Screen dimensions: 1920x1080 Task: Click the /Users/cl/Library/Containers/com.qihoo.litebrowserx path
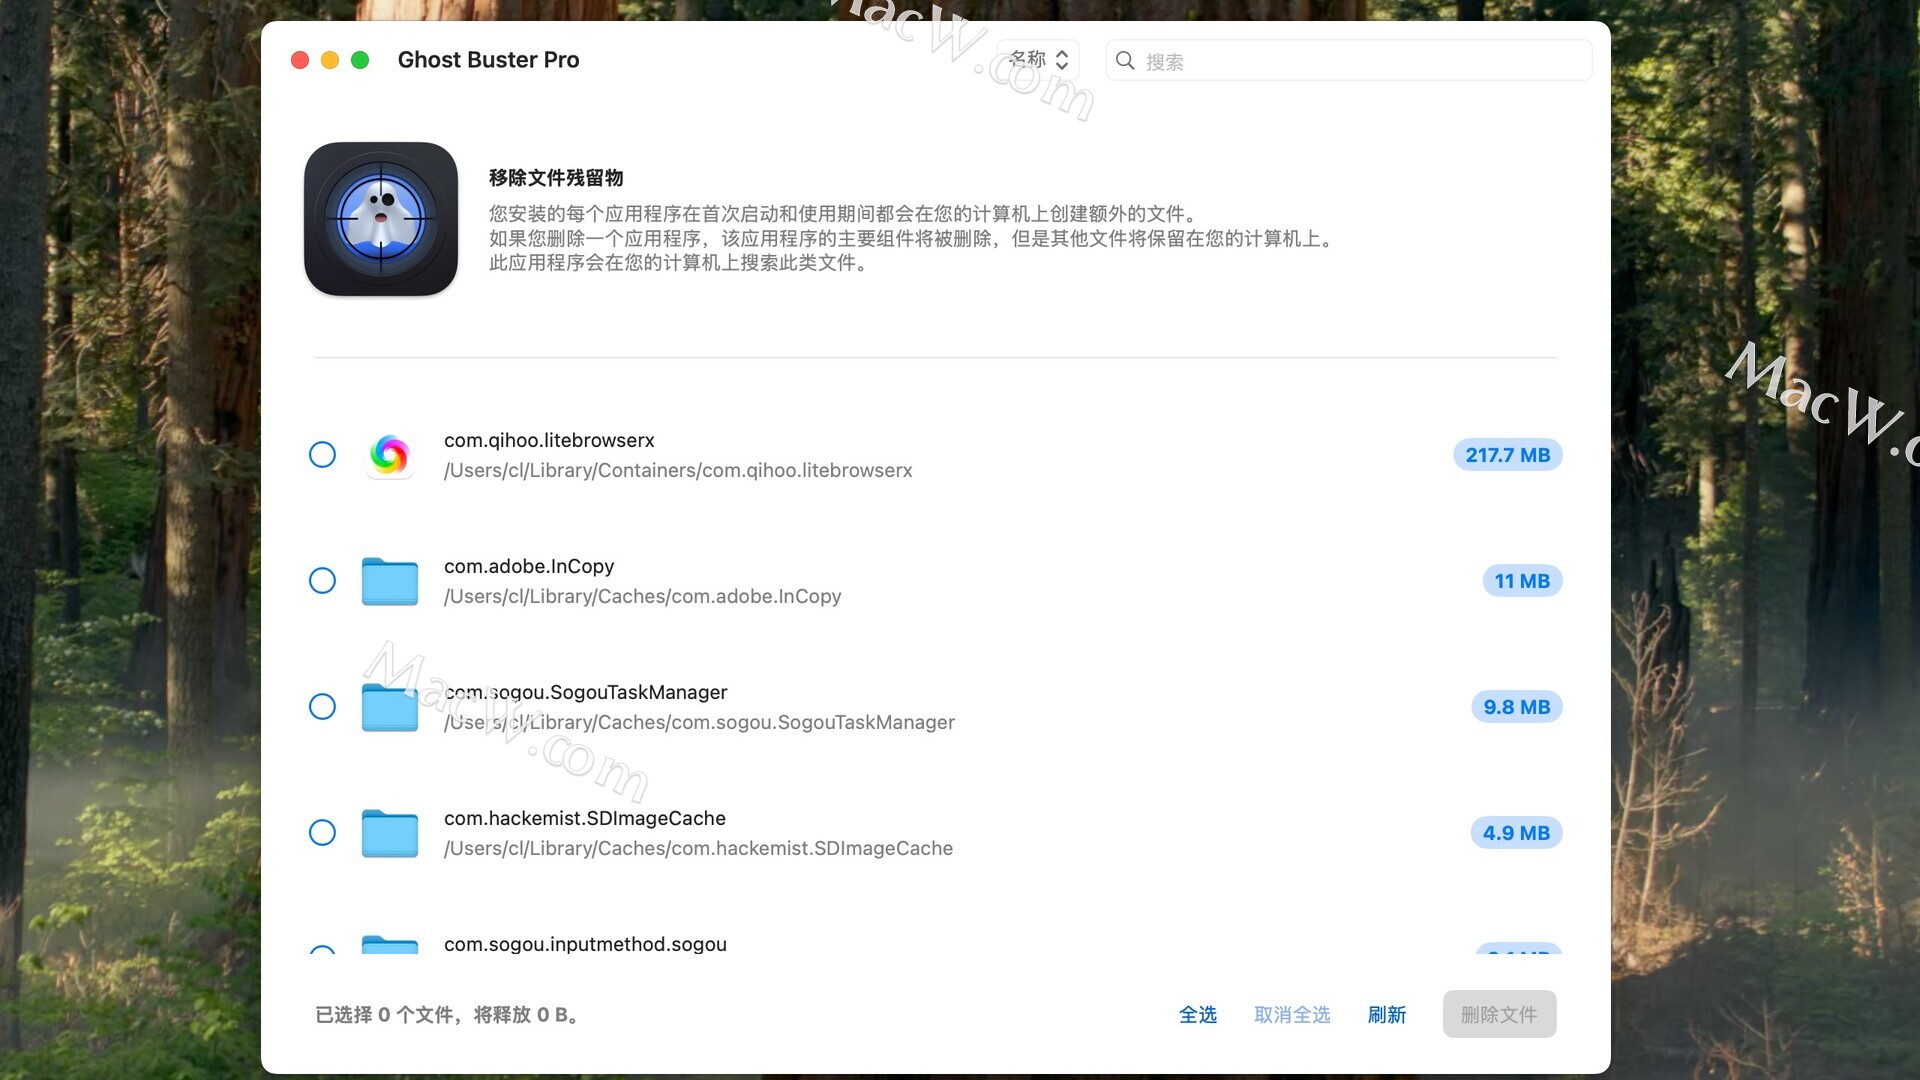(x=678, y=470)
